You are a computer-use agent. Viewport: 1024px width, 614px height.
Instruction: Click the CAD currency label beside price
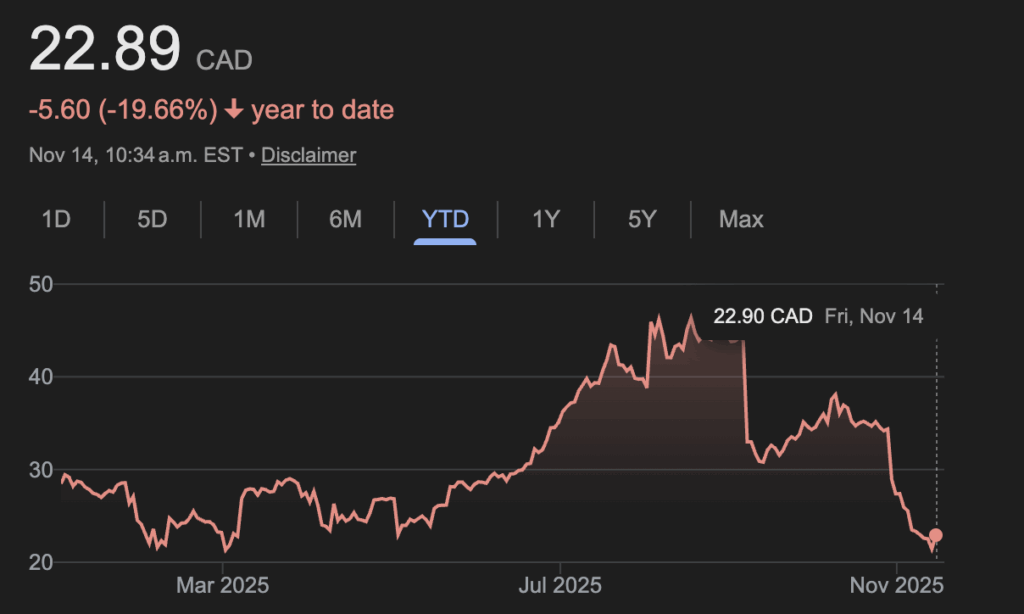[224, 61]
